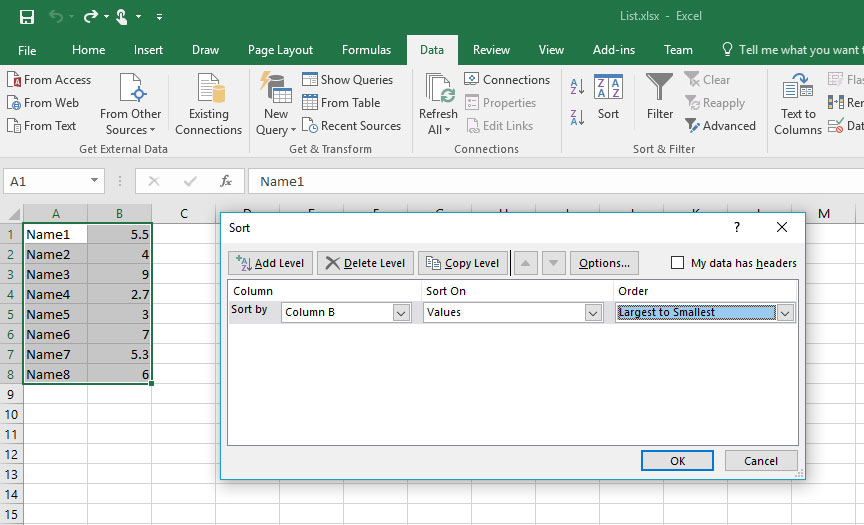The height and width of the screenshot is (525, 864).
Task: Switch to the Formulas ribbon tab
Action: [x=366, y=50]
